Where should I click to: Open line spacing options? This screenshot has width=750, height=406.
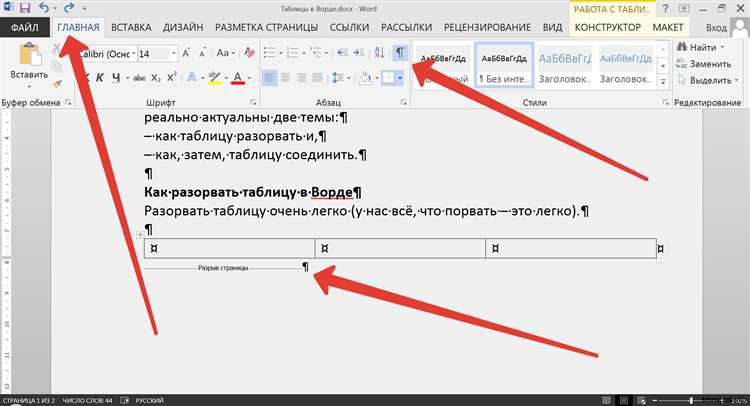pos(340,77)
